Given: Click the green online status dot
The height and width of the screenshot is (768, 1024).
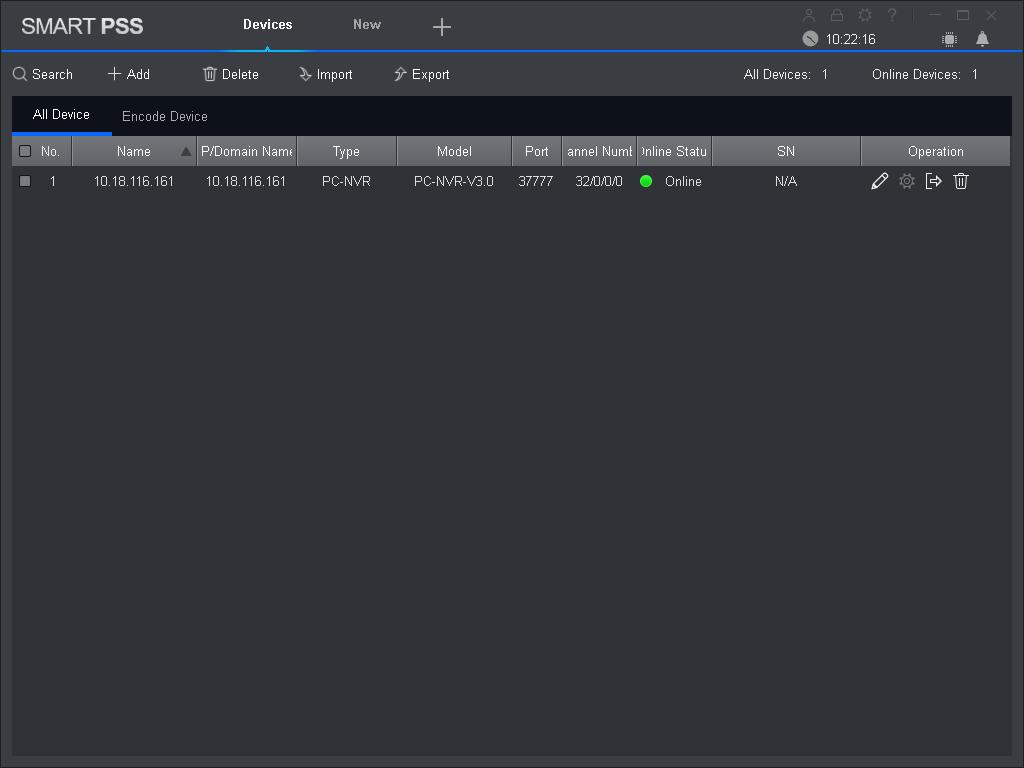Looking at the screenshot, I should [646, 181].
